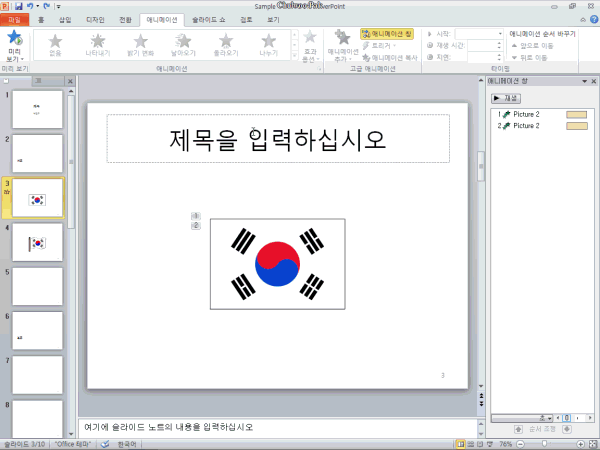The width and height of the screenshot is (600, 450).
Task: Click the notes pane text area
Action: coord(277,427)
